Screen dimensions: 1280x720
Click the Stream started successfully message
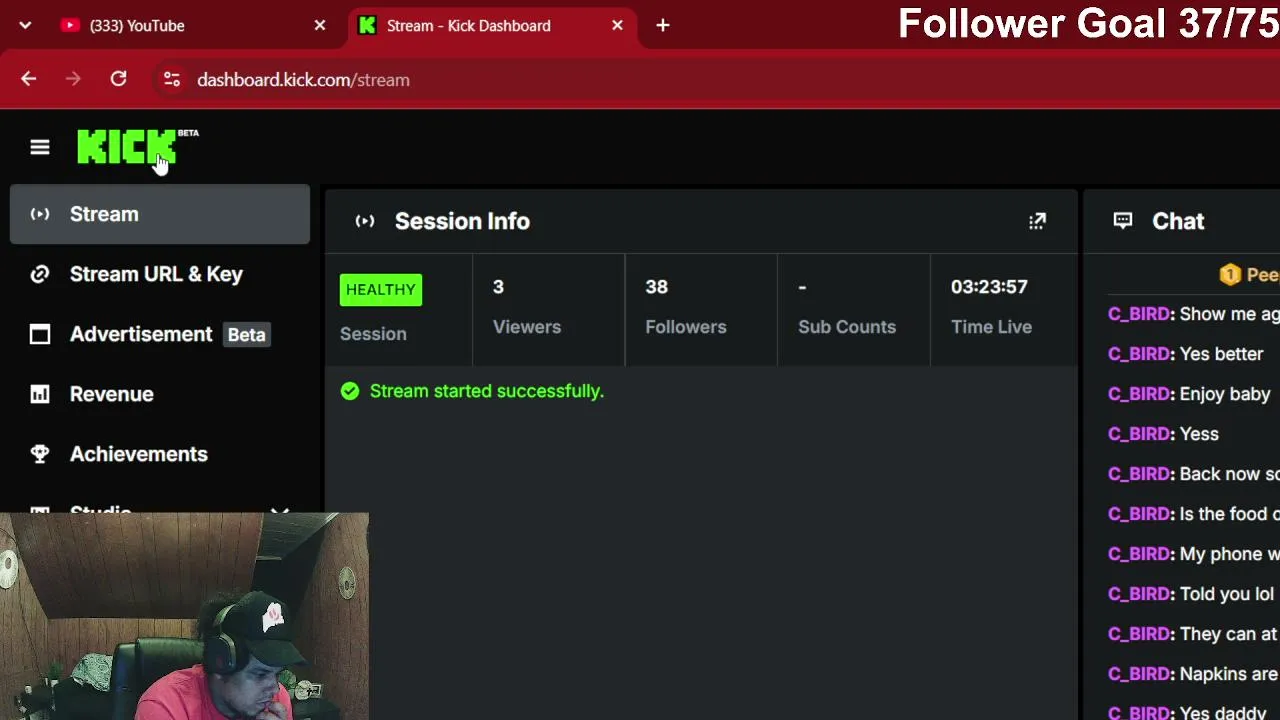tap(487, 391)
